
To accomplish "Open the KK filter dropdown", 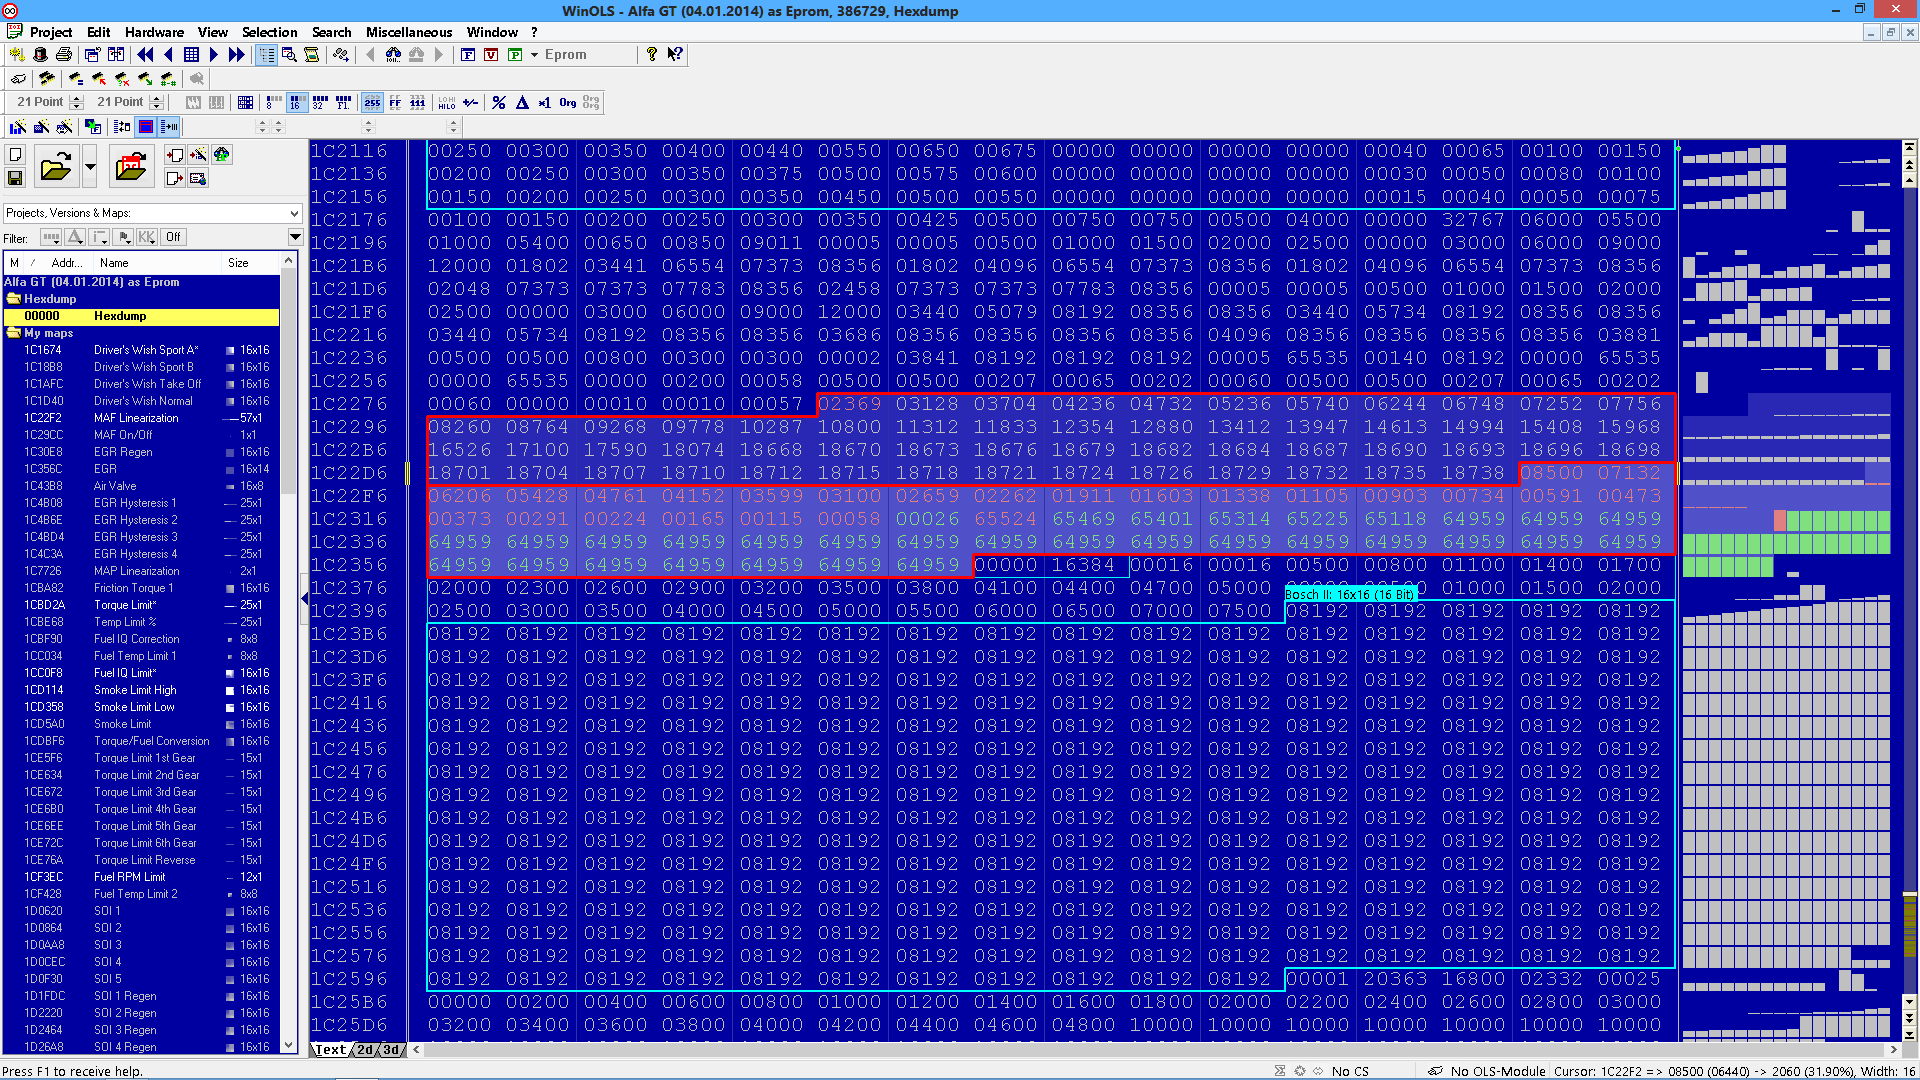I will tap(146, 237).
